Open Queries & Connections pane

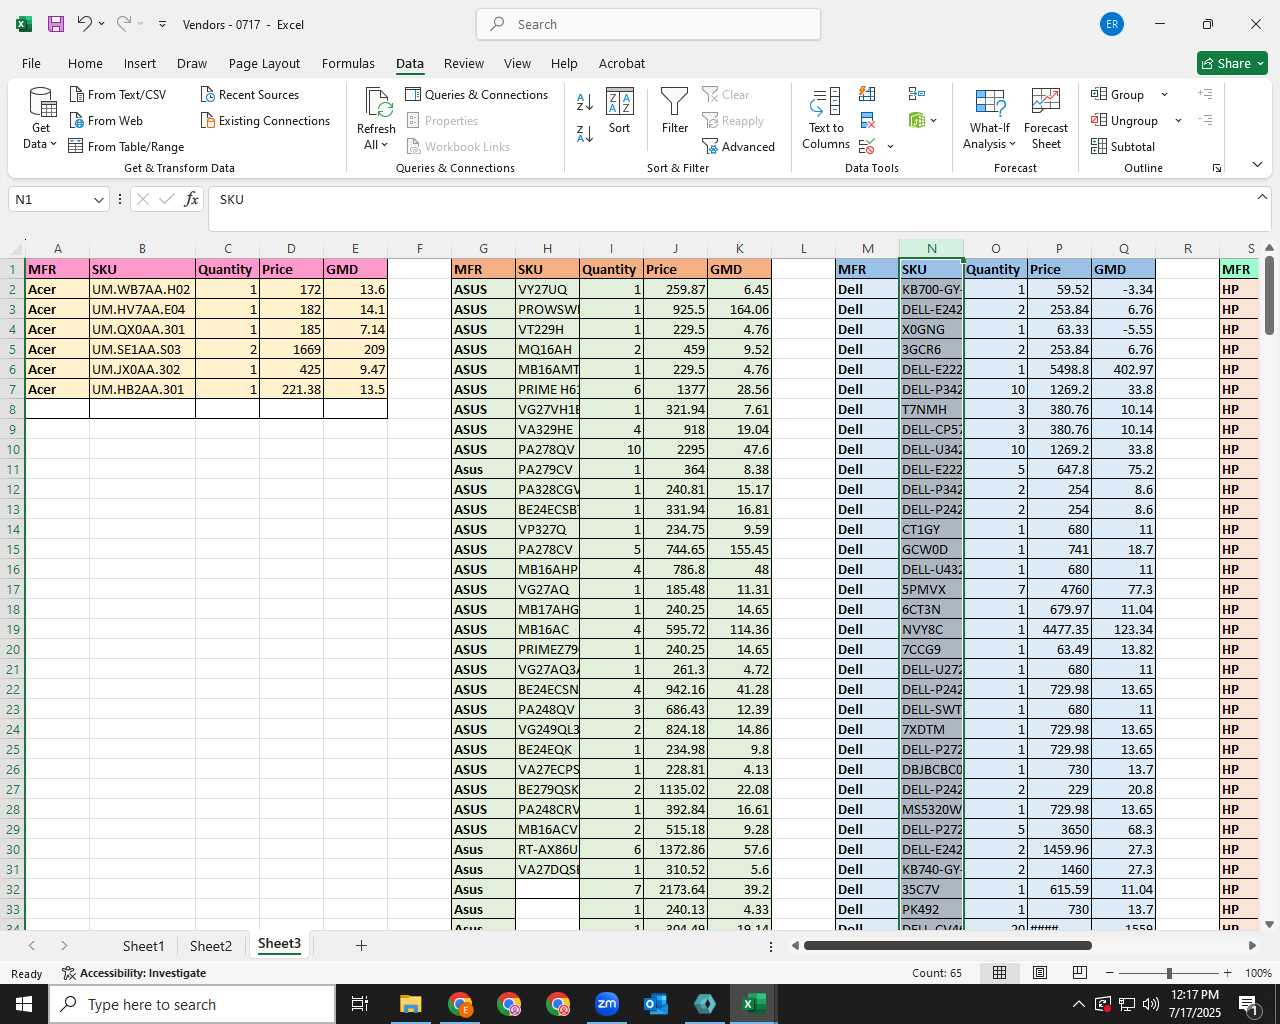(477, 94)
